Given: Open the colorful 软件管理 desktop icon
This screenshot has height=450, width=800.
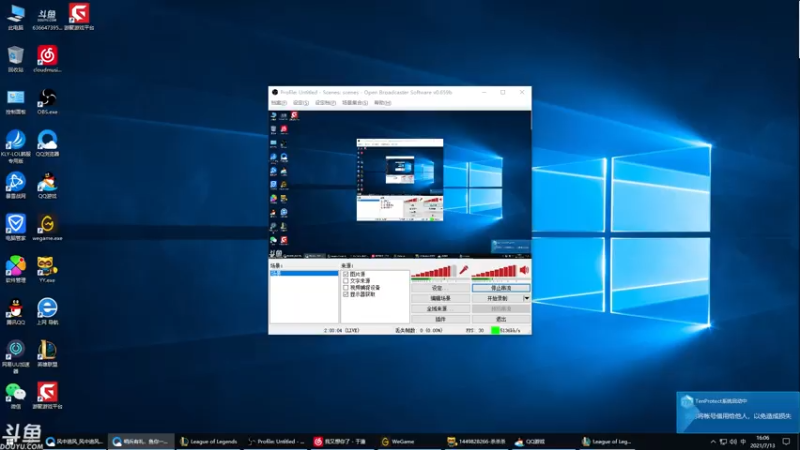Looking at the screenshot, I should (16, 269).
